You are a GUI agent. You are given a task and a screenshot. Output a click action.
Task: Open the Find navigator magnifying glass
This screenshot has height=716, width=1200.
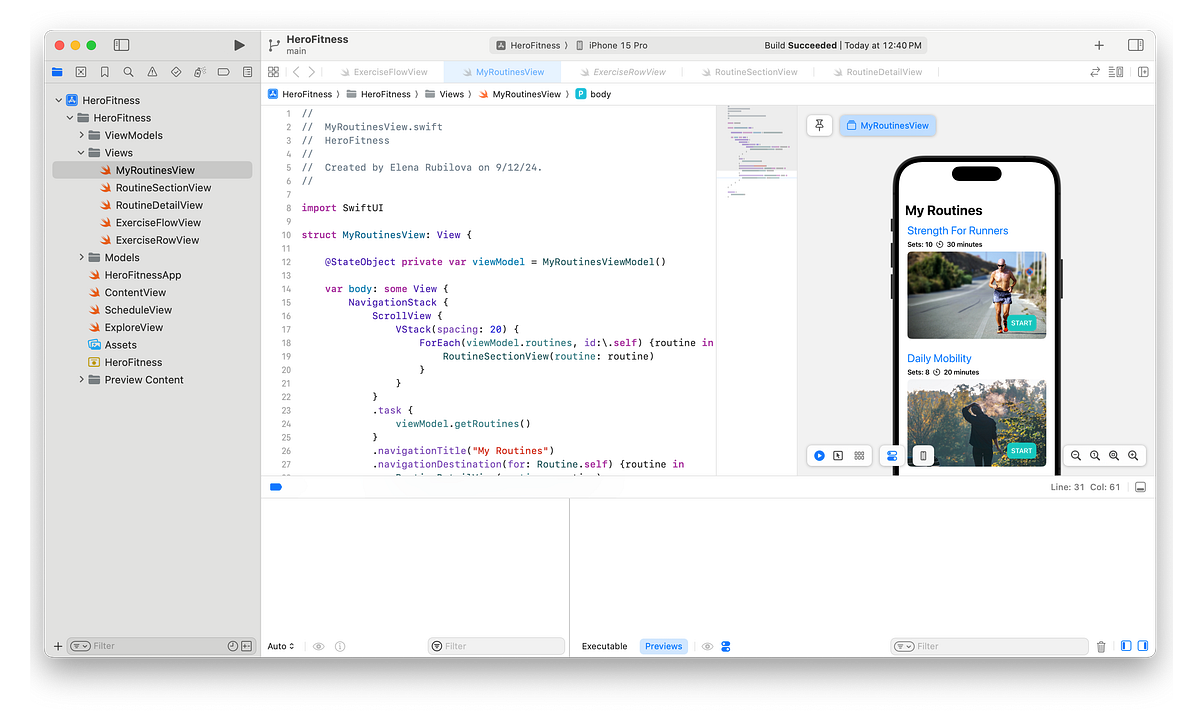click(128, 71)
